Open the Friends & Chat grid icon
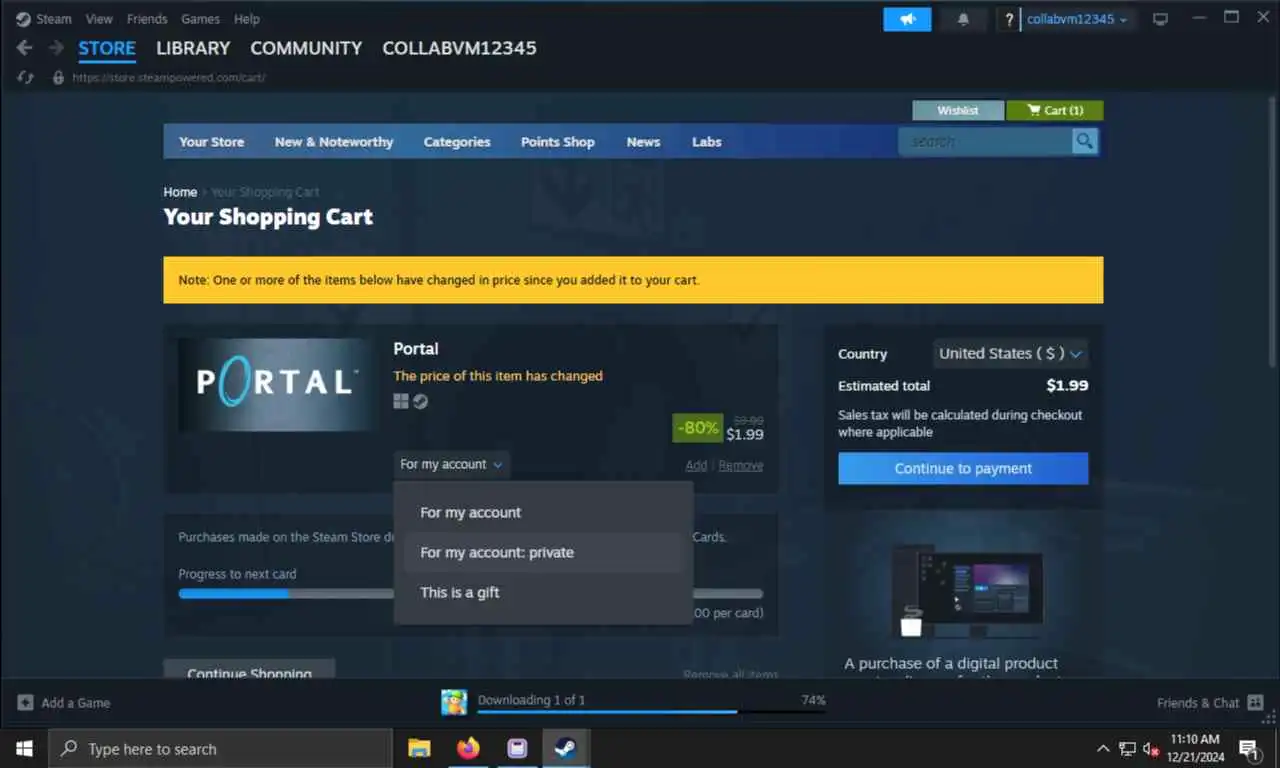Image resolution: width=1280 pixels, height=768 pixels. [1256, 703]
